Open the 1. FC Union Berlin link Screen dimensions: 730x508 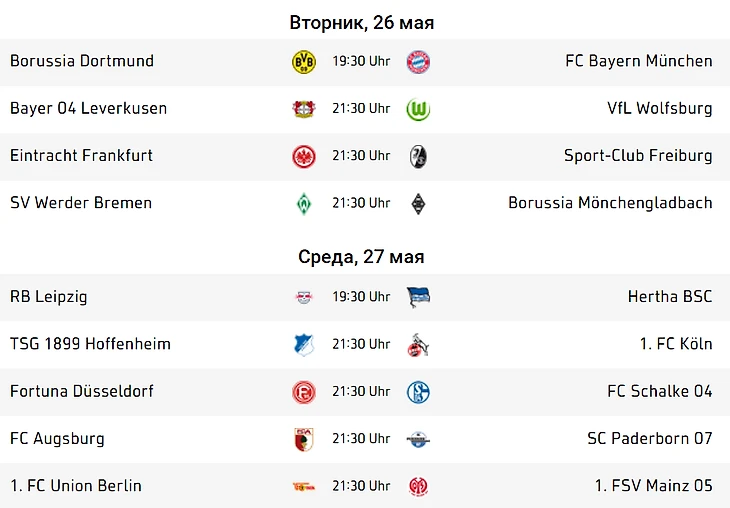75,486
